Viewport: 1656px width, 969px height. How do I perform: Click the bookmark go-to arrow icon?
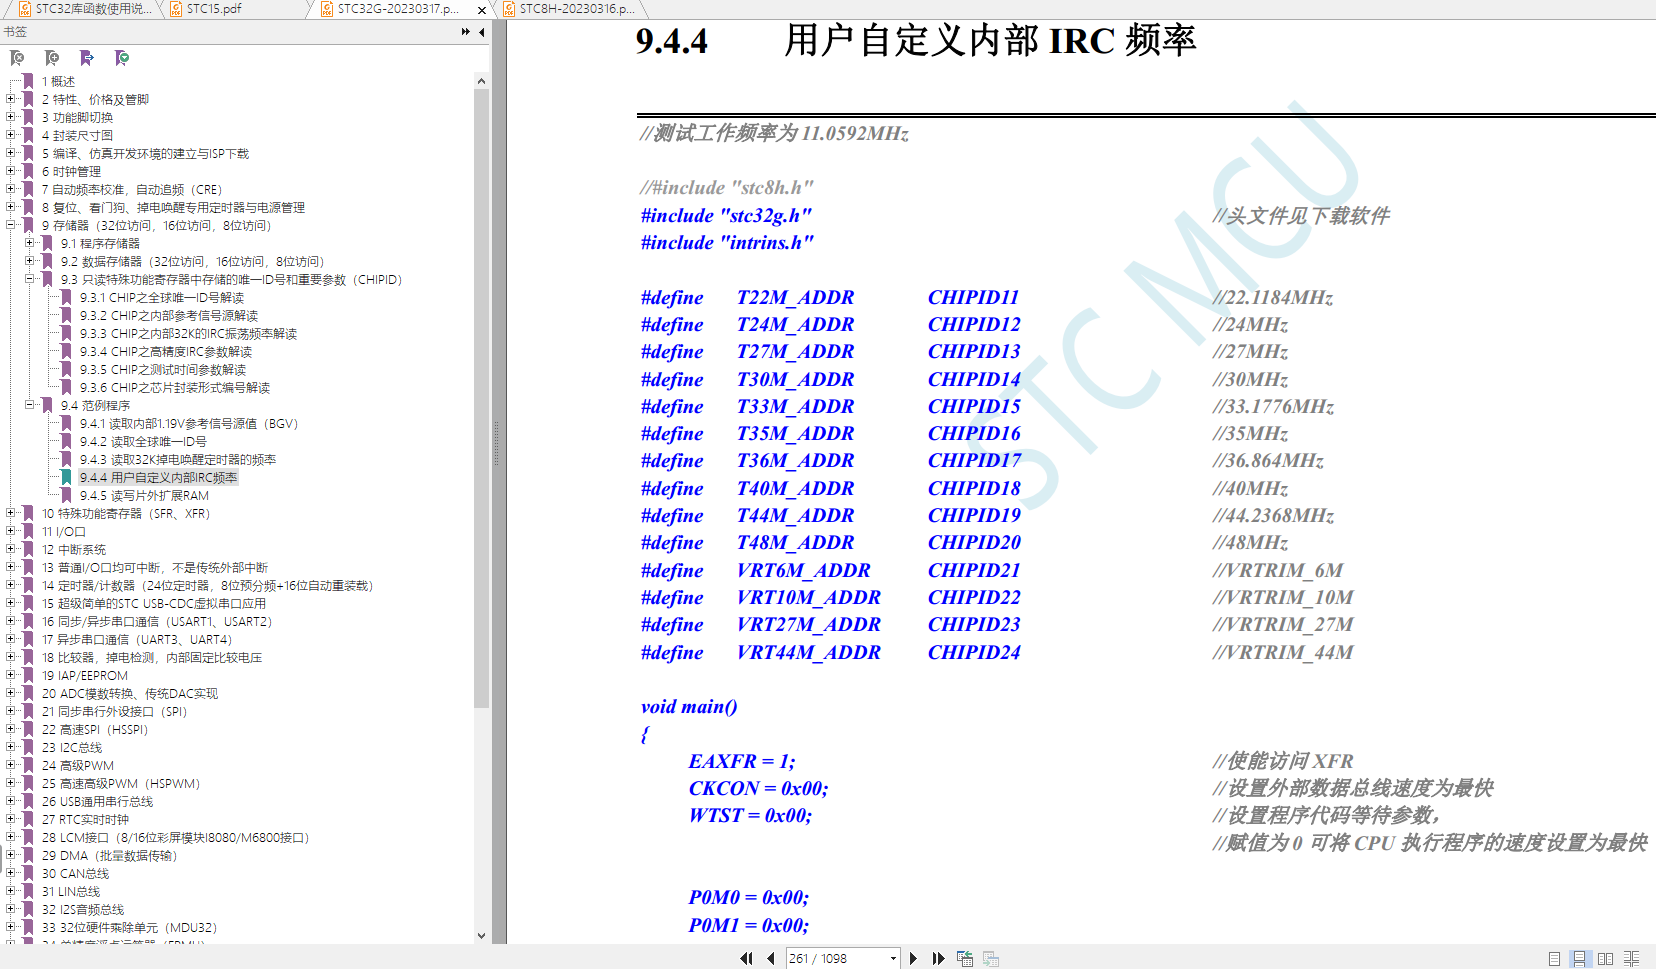coord(87,58)
